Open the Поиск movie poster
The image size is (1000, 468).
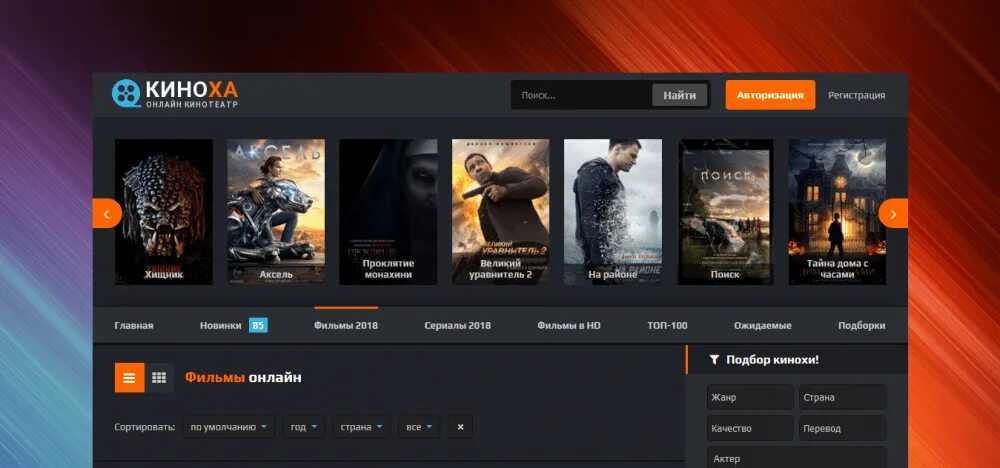click(x=725, y=212)
